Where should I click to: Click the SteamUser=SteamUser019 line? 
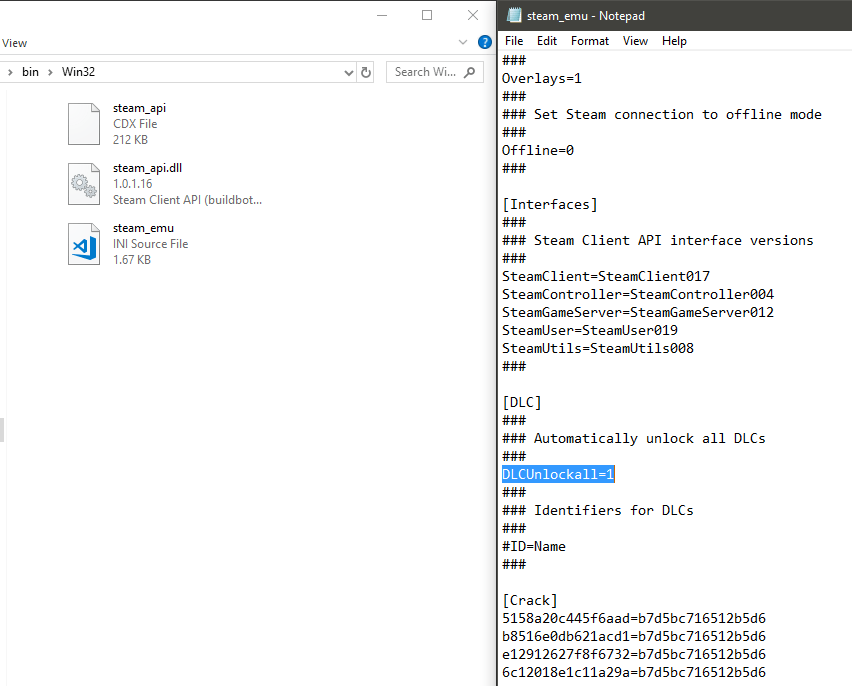(x=590, y=330)
